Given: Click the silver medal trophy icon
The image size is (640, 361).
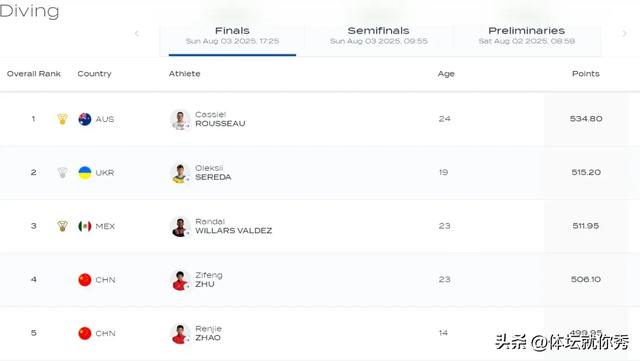Looking at the screenshot, I should (62, 172).
